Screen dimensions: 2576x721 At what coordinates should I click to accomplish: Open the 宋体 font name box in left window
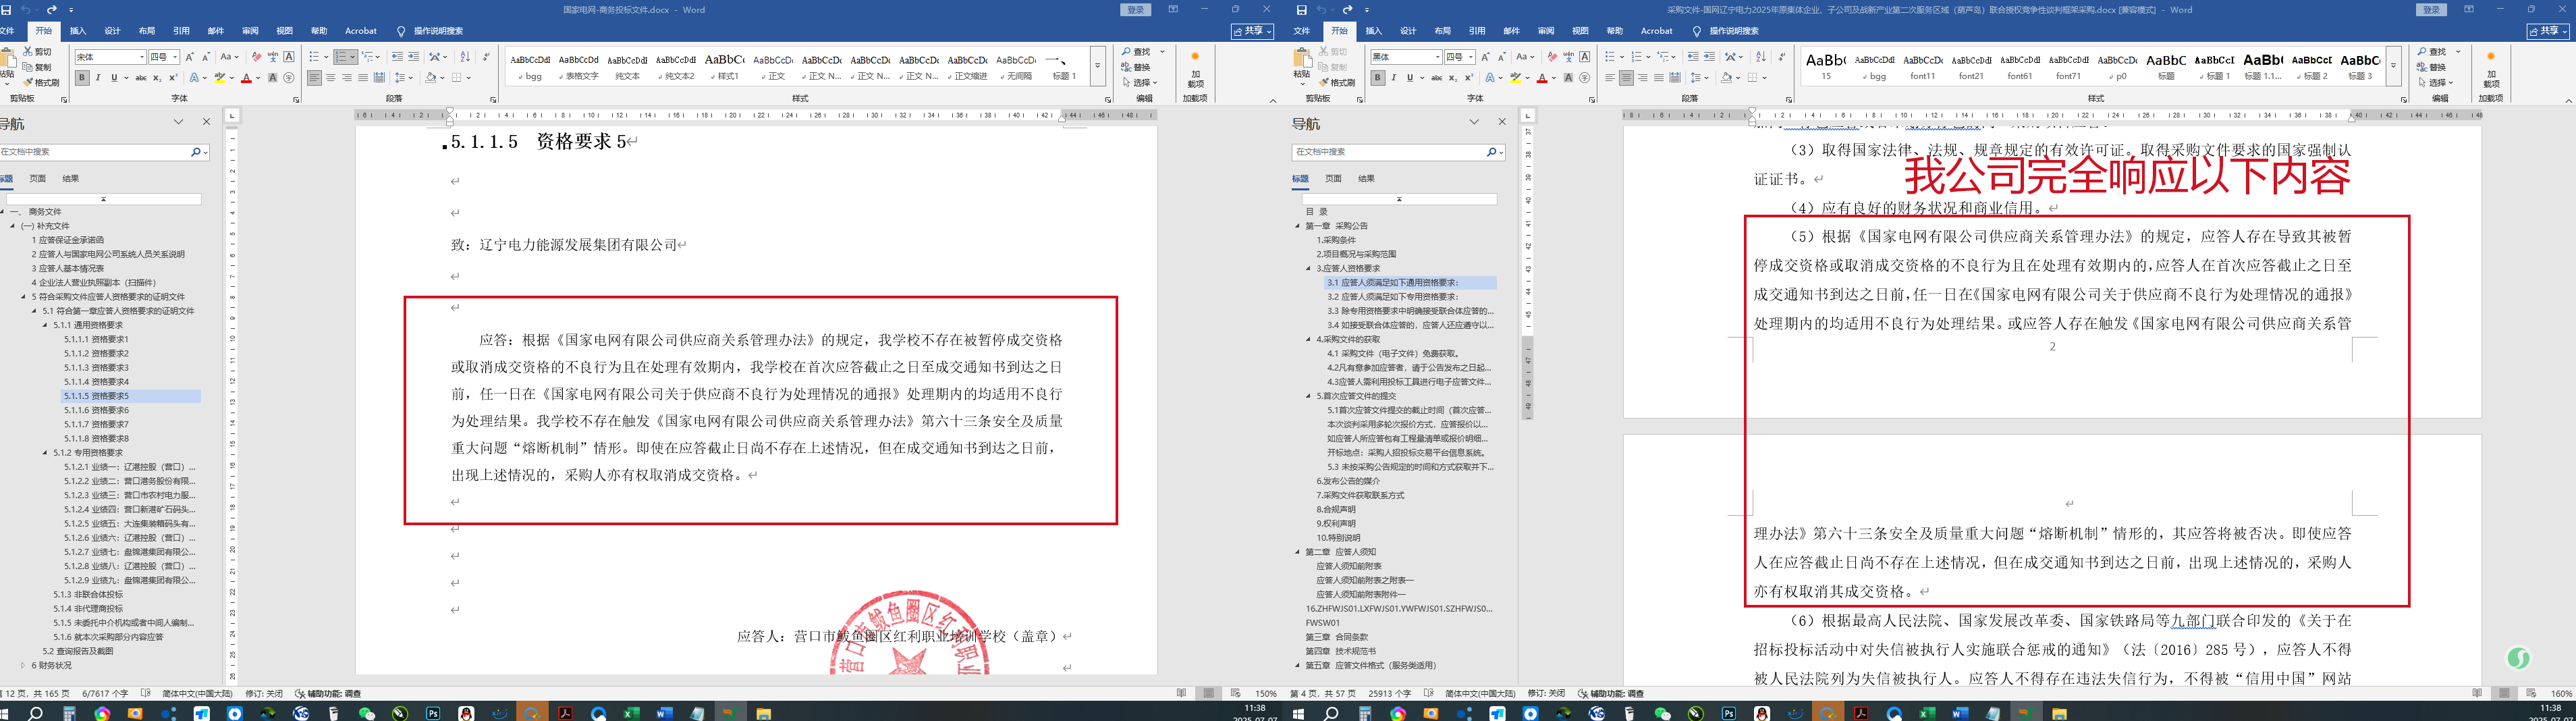coord(110,57)
